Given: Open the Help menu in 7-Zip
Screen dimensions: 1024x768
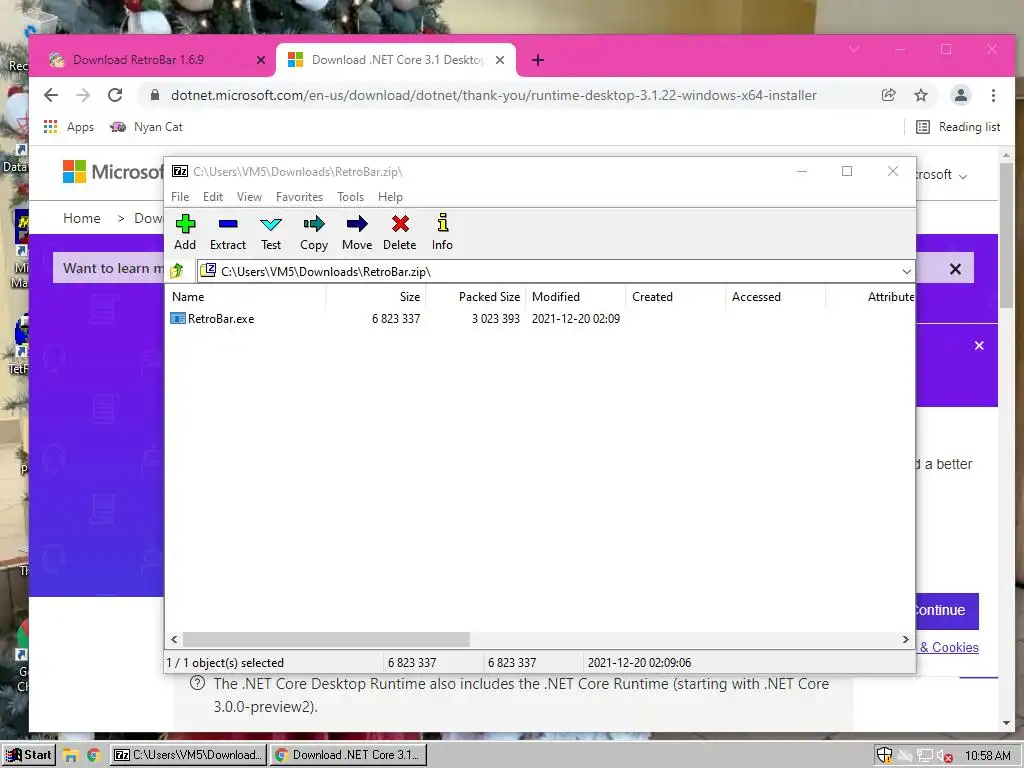Looking at the screenshot, I should click(x=390, y=197).
